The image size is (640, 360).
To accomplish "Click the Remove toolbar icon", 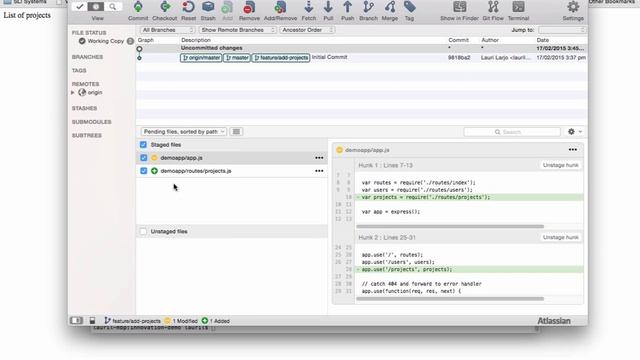I will pos(249,7).
